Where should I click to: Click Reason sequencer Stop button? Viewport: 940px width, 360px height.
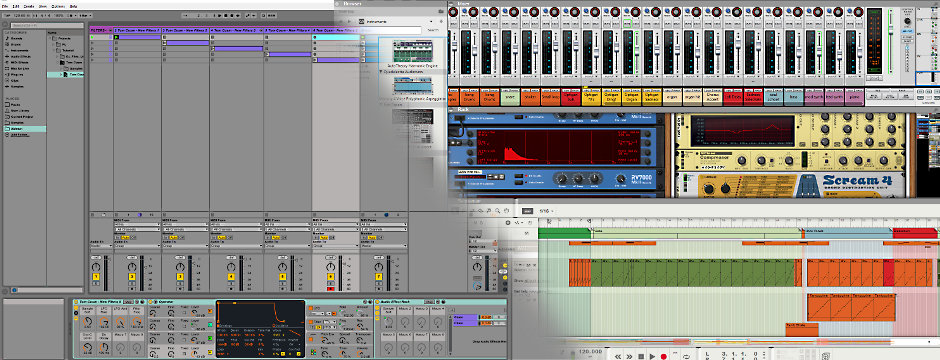641,356
